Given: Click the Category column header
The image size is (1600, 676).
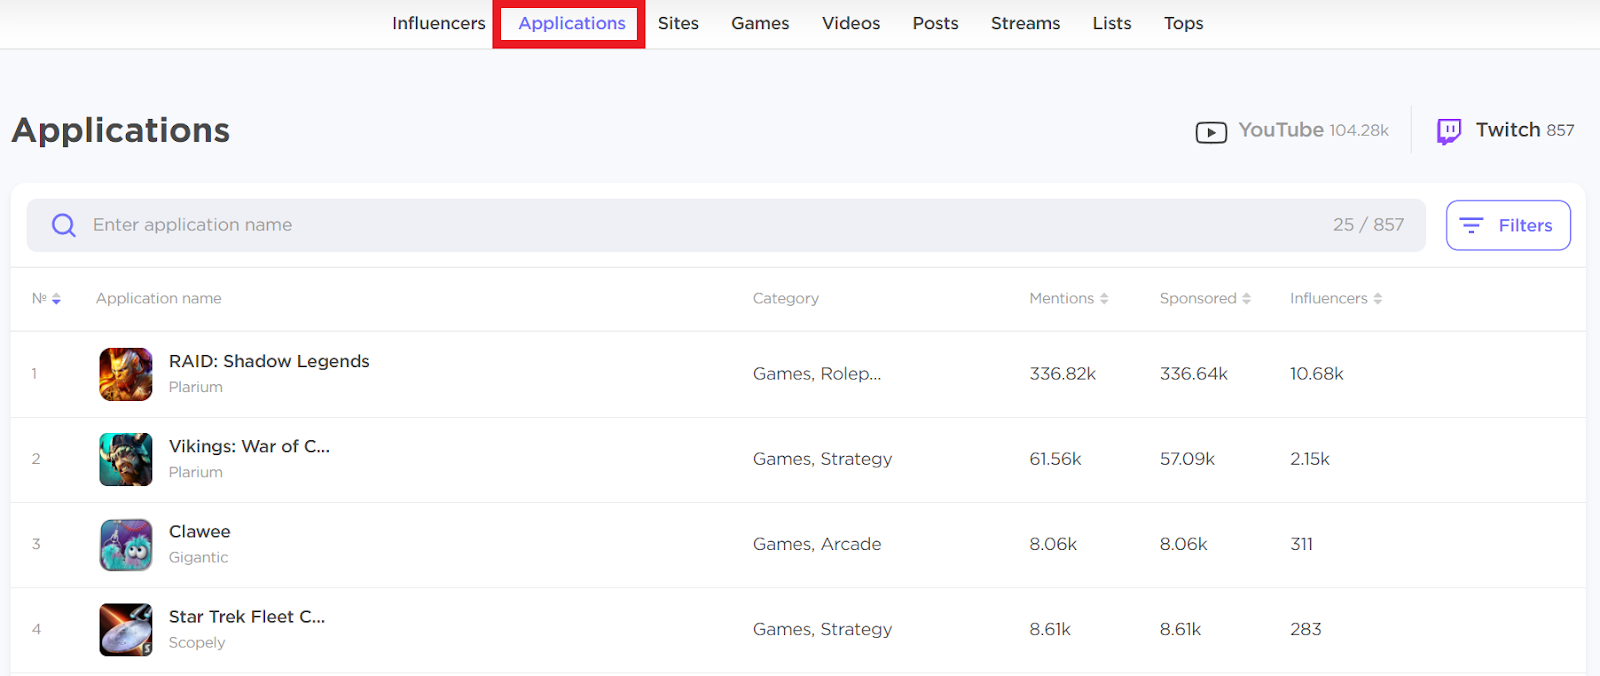Looking at the screenshot, I should pyautogui.click(x=785, y=298).
